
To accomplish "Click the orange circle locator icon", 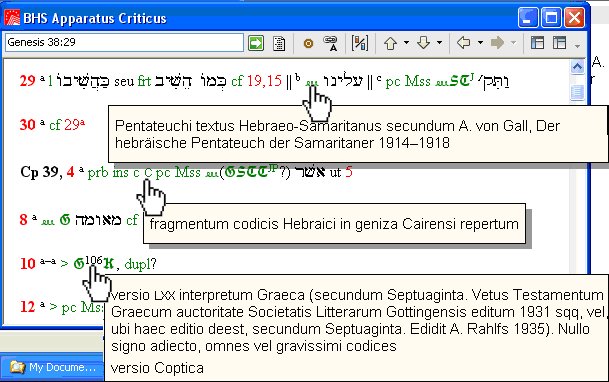I will 308,43.
